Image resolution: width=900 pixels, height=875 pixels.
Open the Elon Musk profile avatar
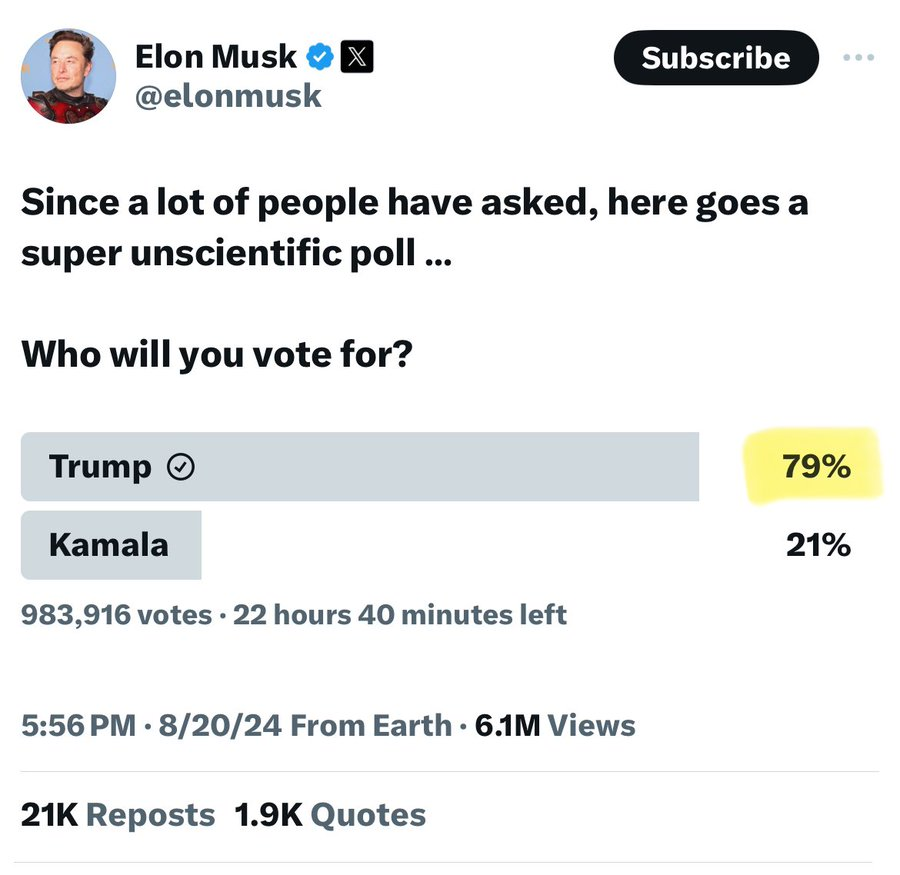[69, 76]
